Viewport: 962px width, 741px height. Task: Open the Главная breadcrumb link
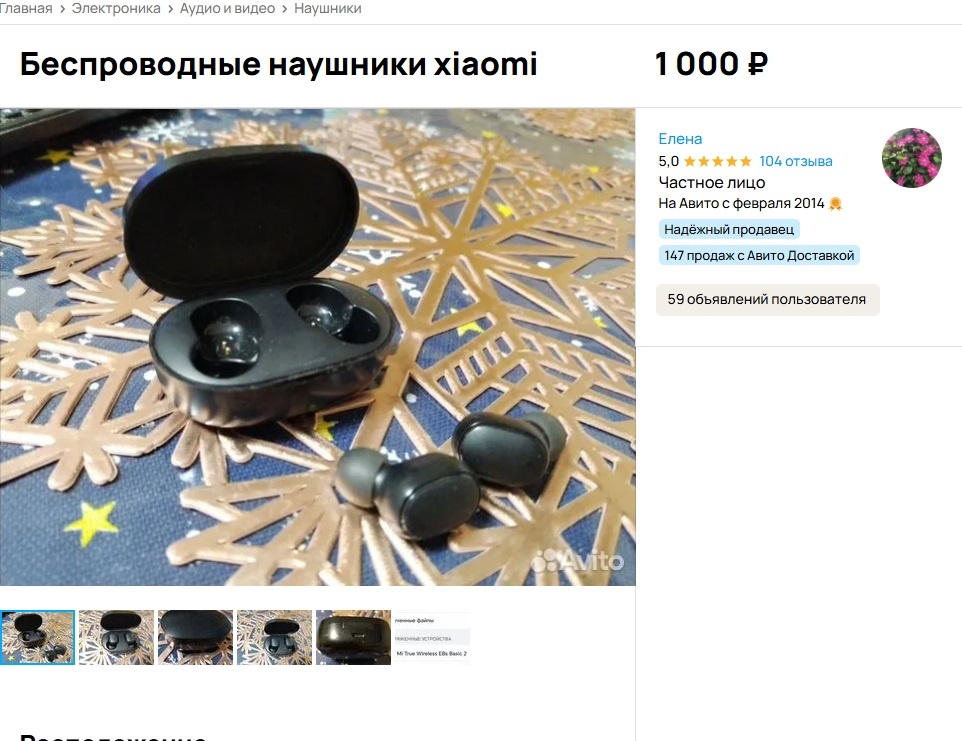[x=26, y=9]
